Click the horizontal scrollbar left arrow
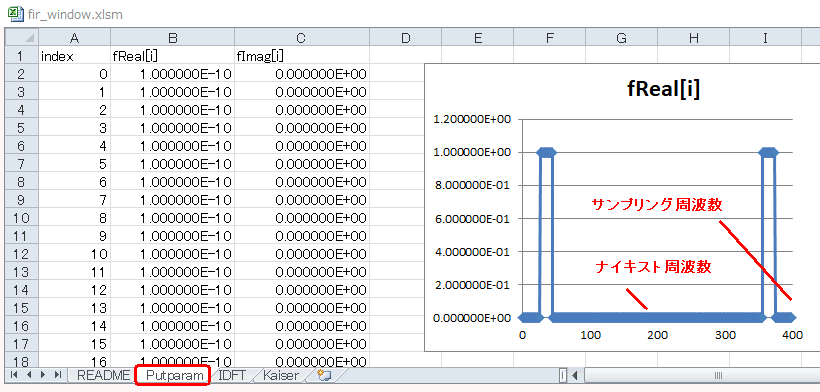820x392 pixels. [574, 375]
